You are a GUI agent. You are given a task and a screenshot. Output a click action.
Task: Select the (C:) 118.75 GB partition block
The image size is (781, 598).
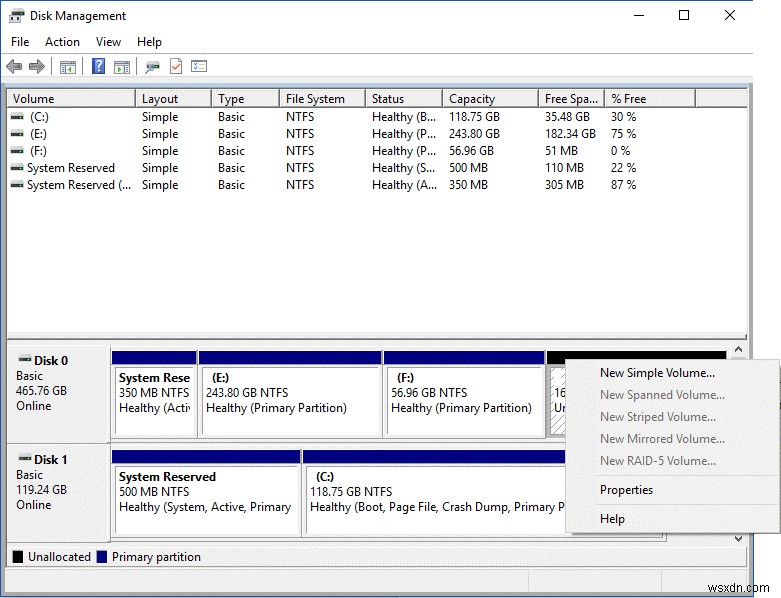[x=434, y=493]
